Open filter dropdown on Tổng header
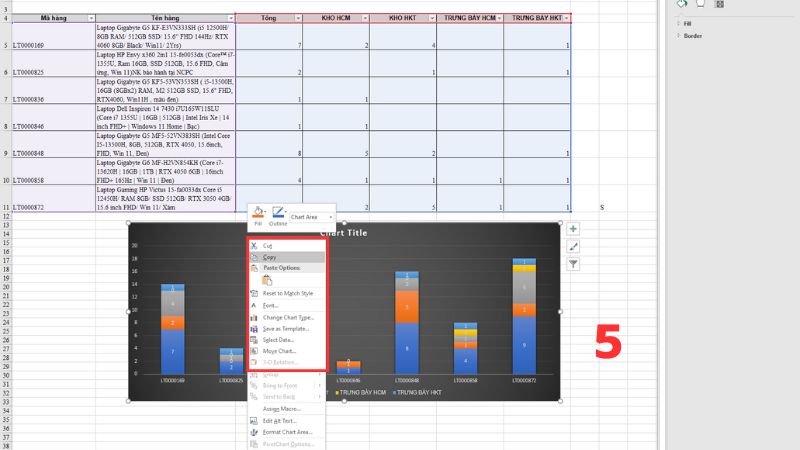 click(298, 18)
